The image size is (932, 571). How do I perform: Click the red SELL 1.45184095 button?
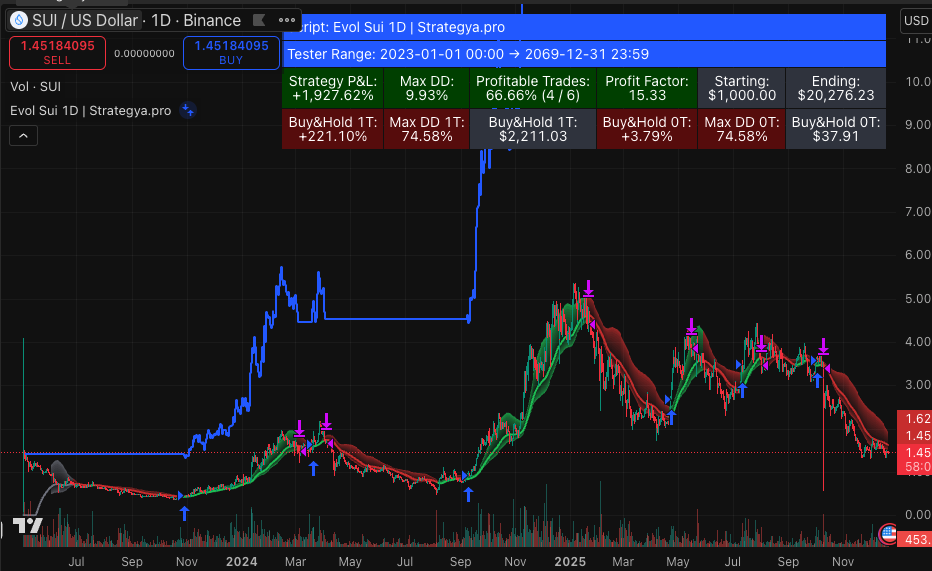pos(57,53)
